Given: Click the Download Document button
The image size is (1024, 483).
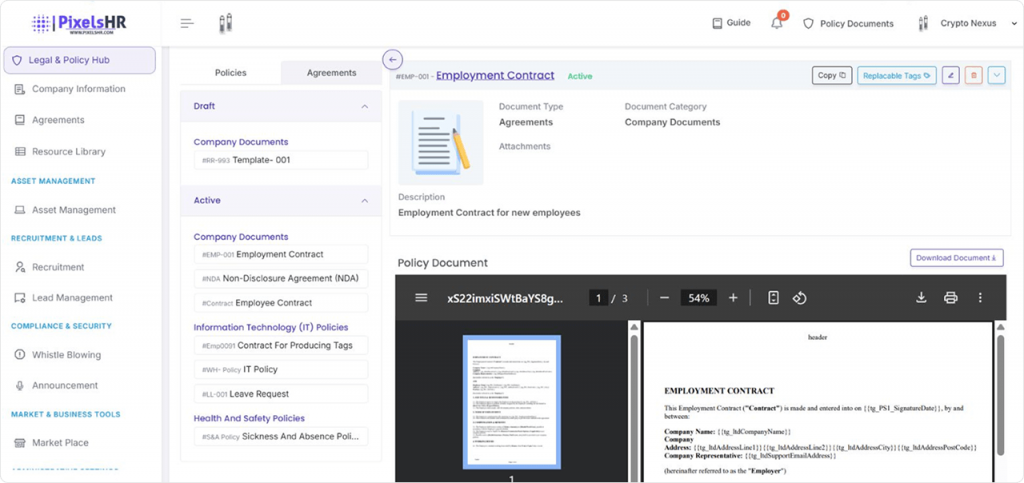Looking at the screenshot, I should (x=956, y=258).
